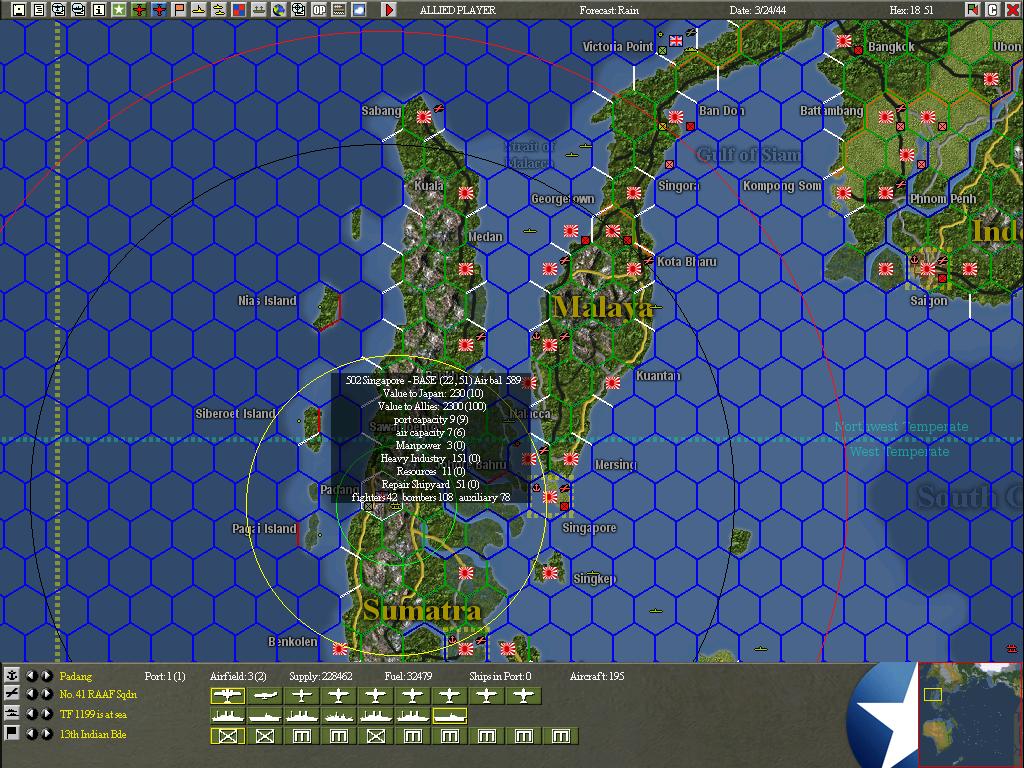Click the world minimap thumbnail

click(x=970, y=714)
